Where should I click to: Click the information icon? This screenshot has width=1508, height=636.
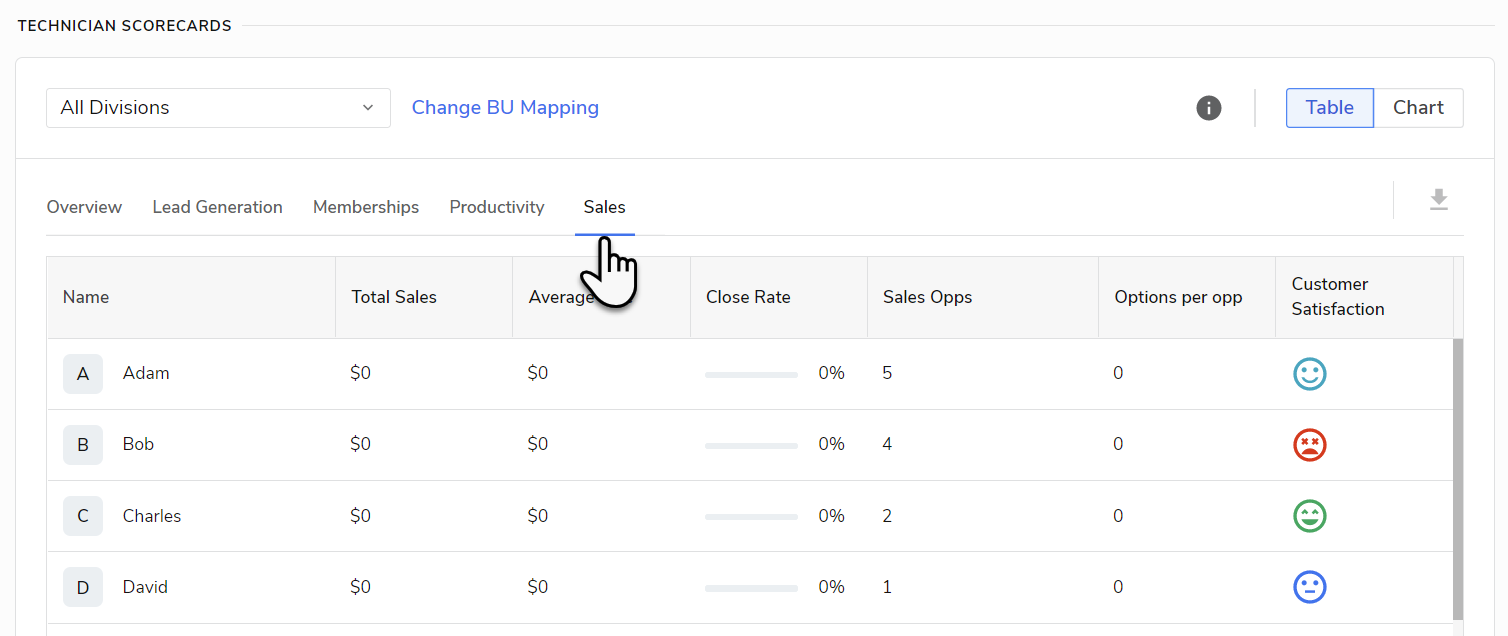(1208, 107)
